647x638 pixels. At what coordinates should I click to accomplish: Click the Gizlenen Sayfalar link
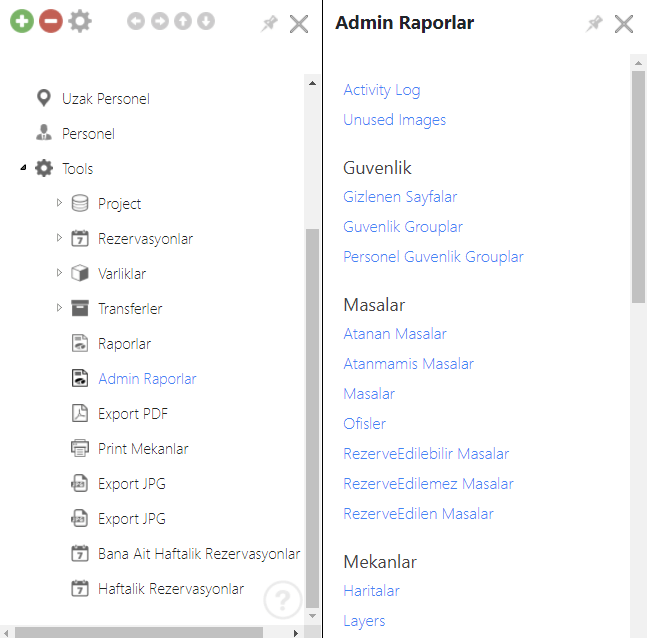coord(400,197)
